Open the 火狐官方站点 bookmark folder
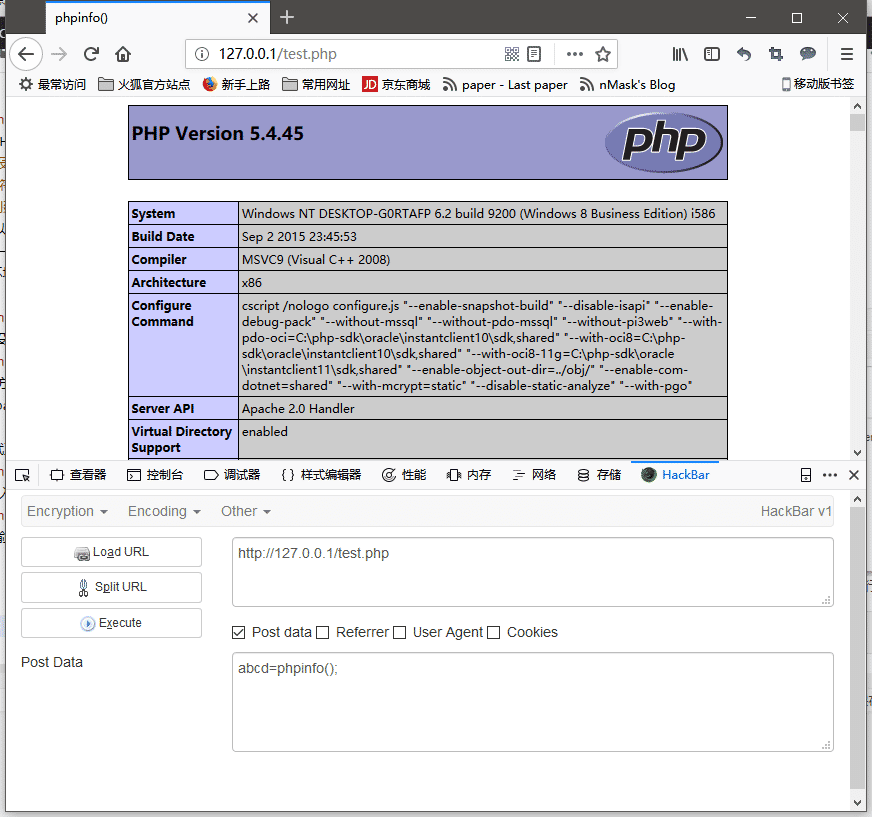Viewport: 872px width, 817px height. tap(144, 85)
